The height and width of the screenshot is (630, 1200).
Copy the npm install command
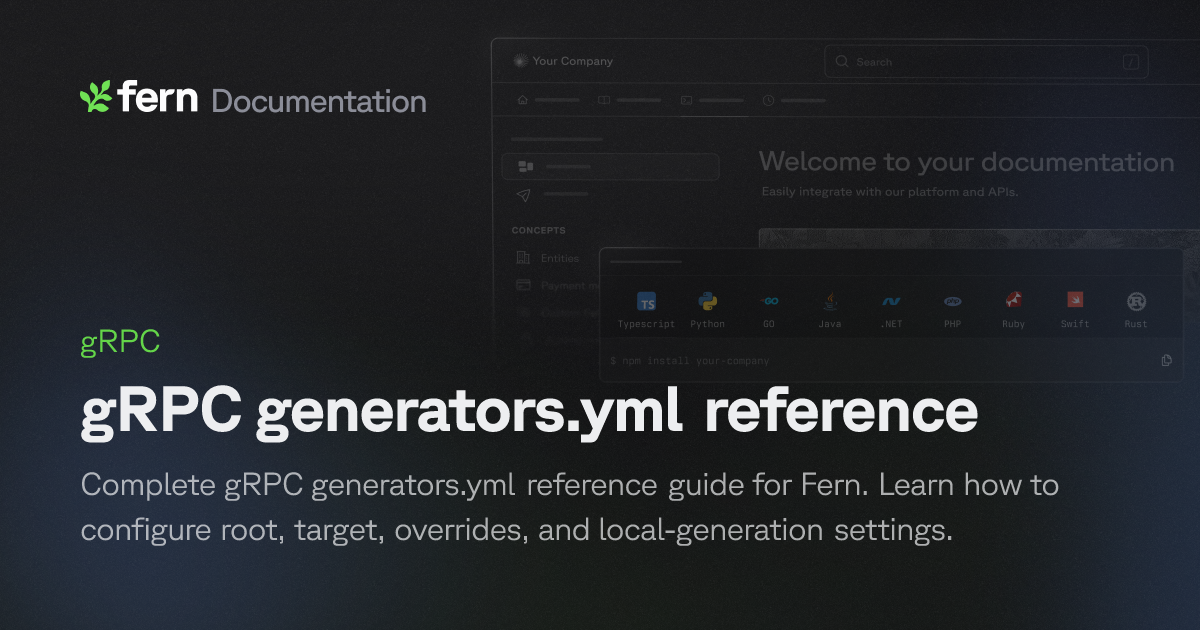pos(1166,360)
